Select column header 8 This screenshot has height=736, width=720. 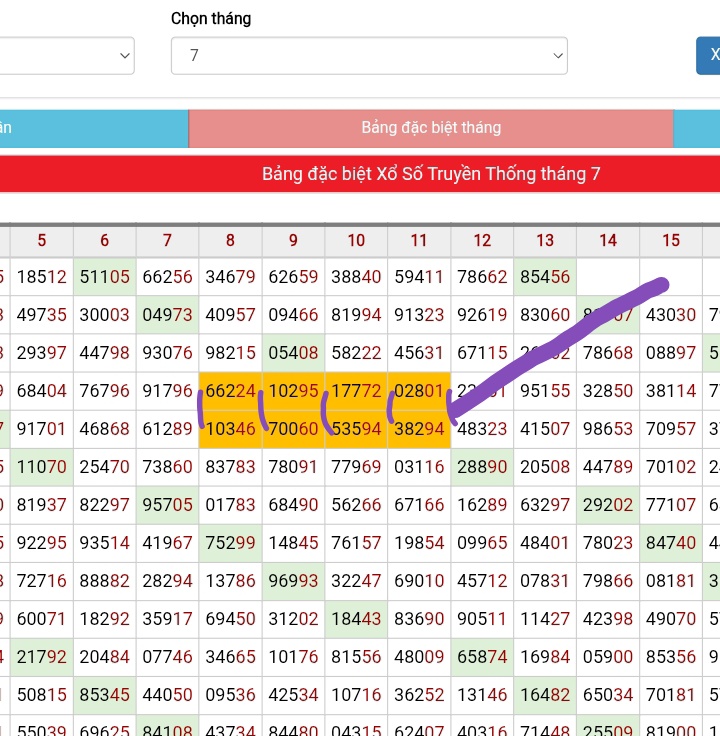tap(230, 240)
